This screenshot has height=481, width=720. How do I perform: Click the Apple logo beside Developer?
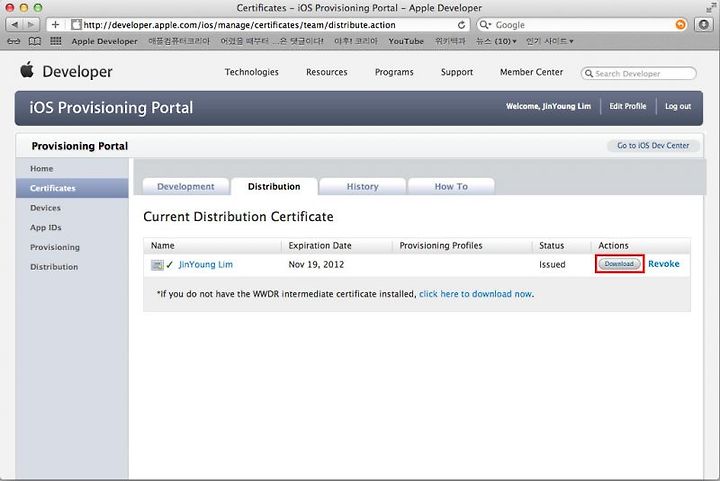(27, 70)
